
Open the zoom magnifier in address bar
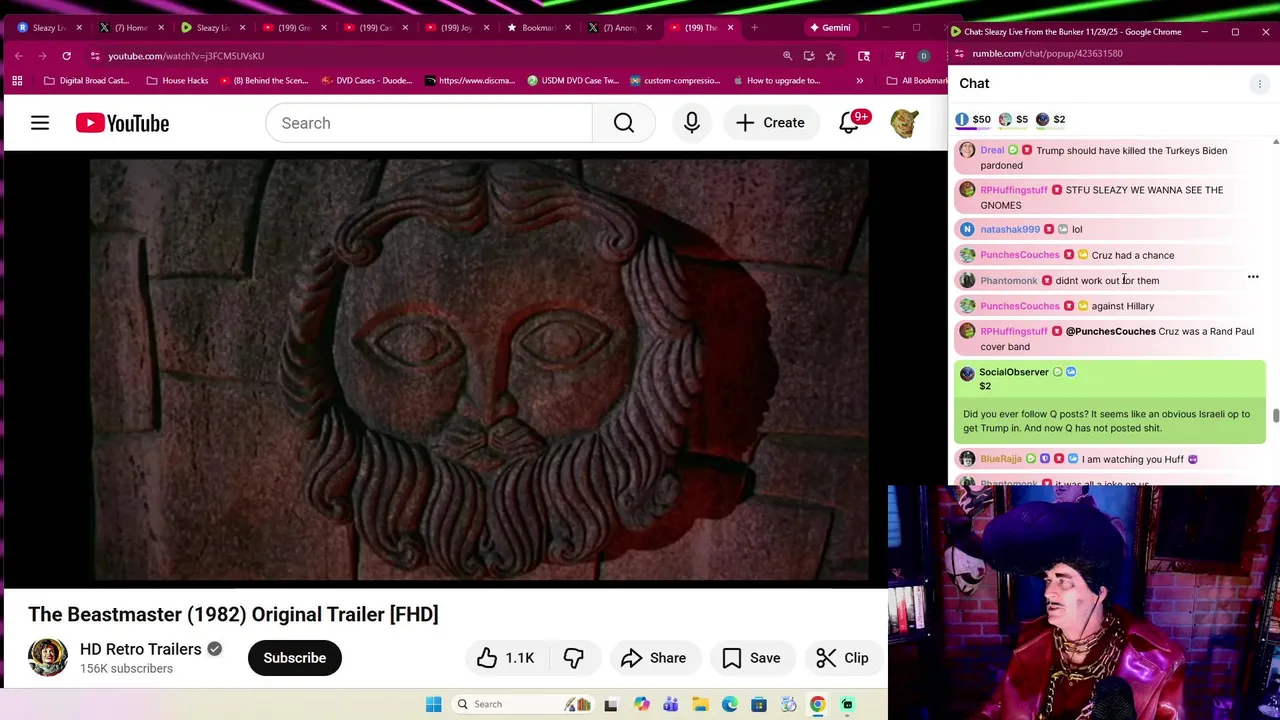[787, 56]
